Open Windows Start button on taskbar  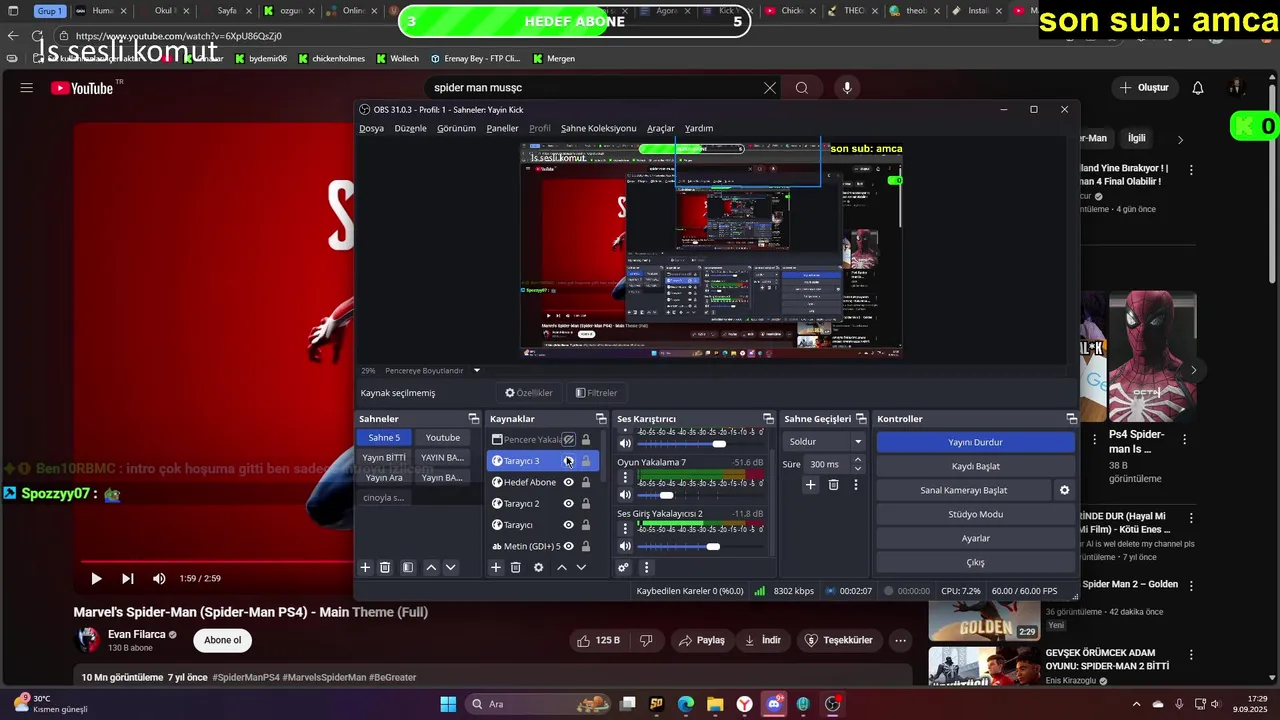tap(448, 704)
